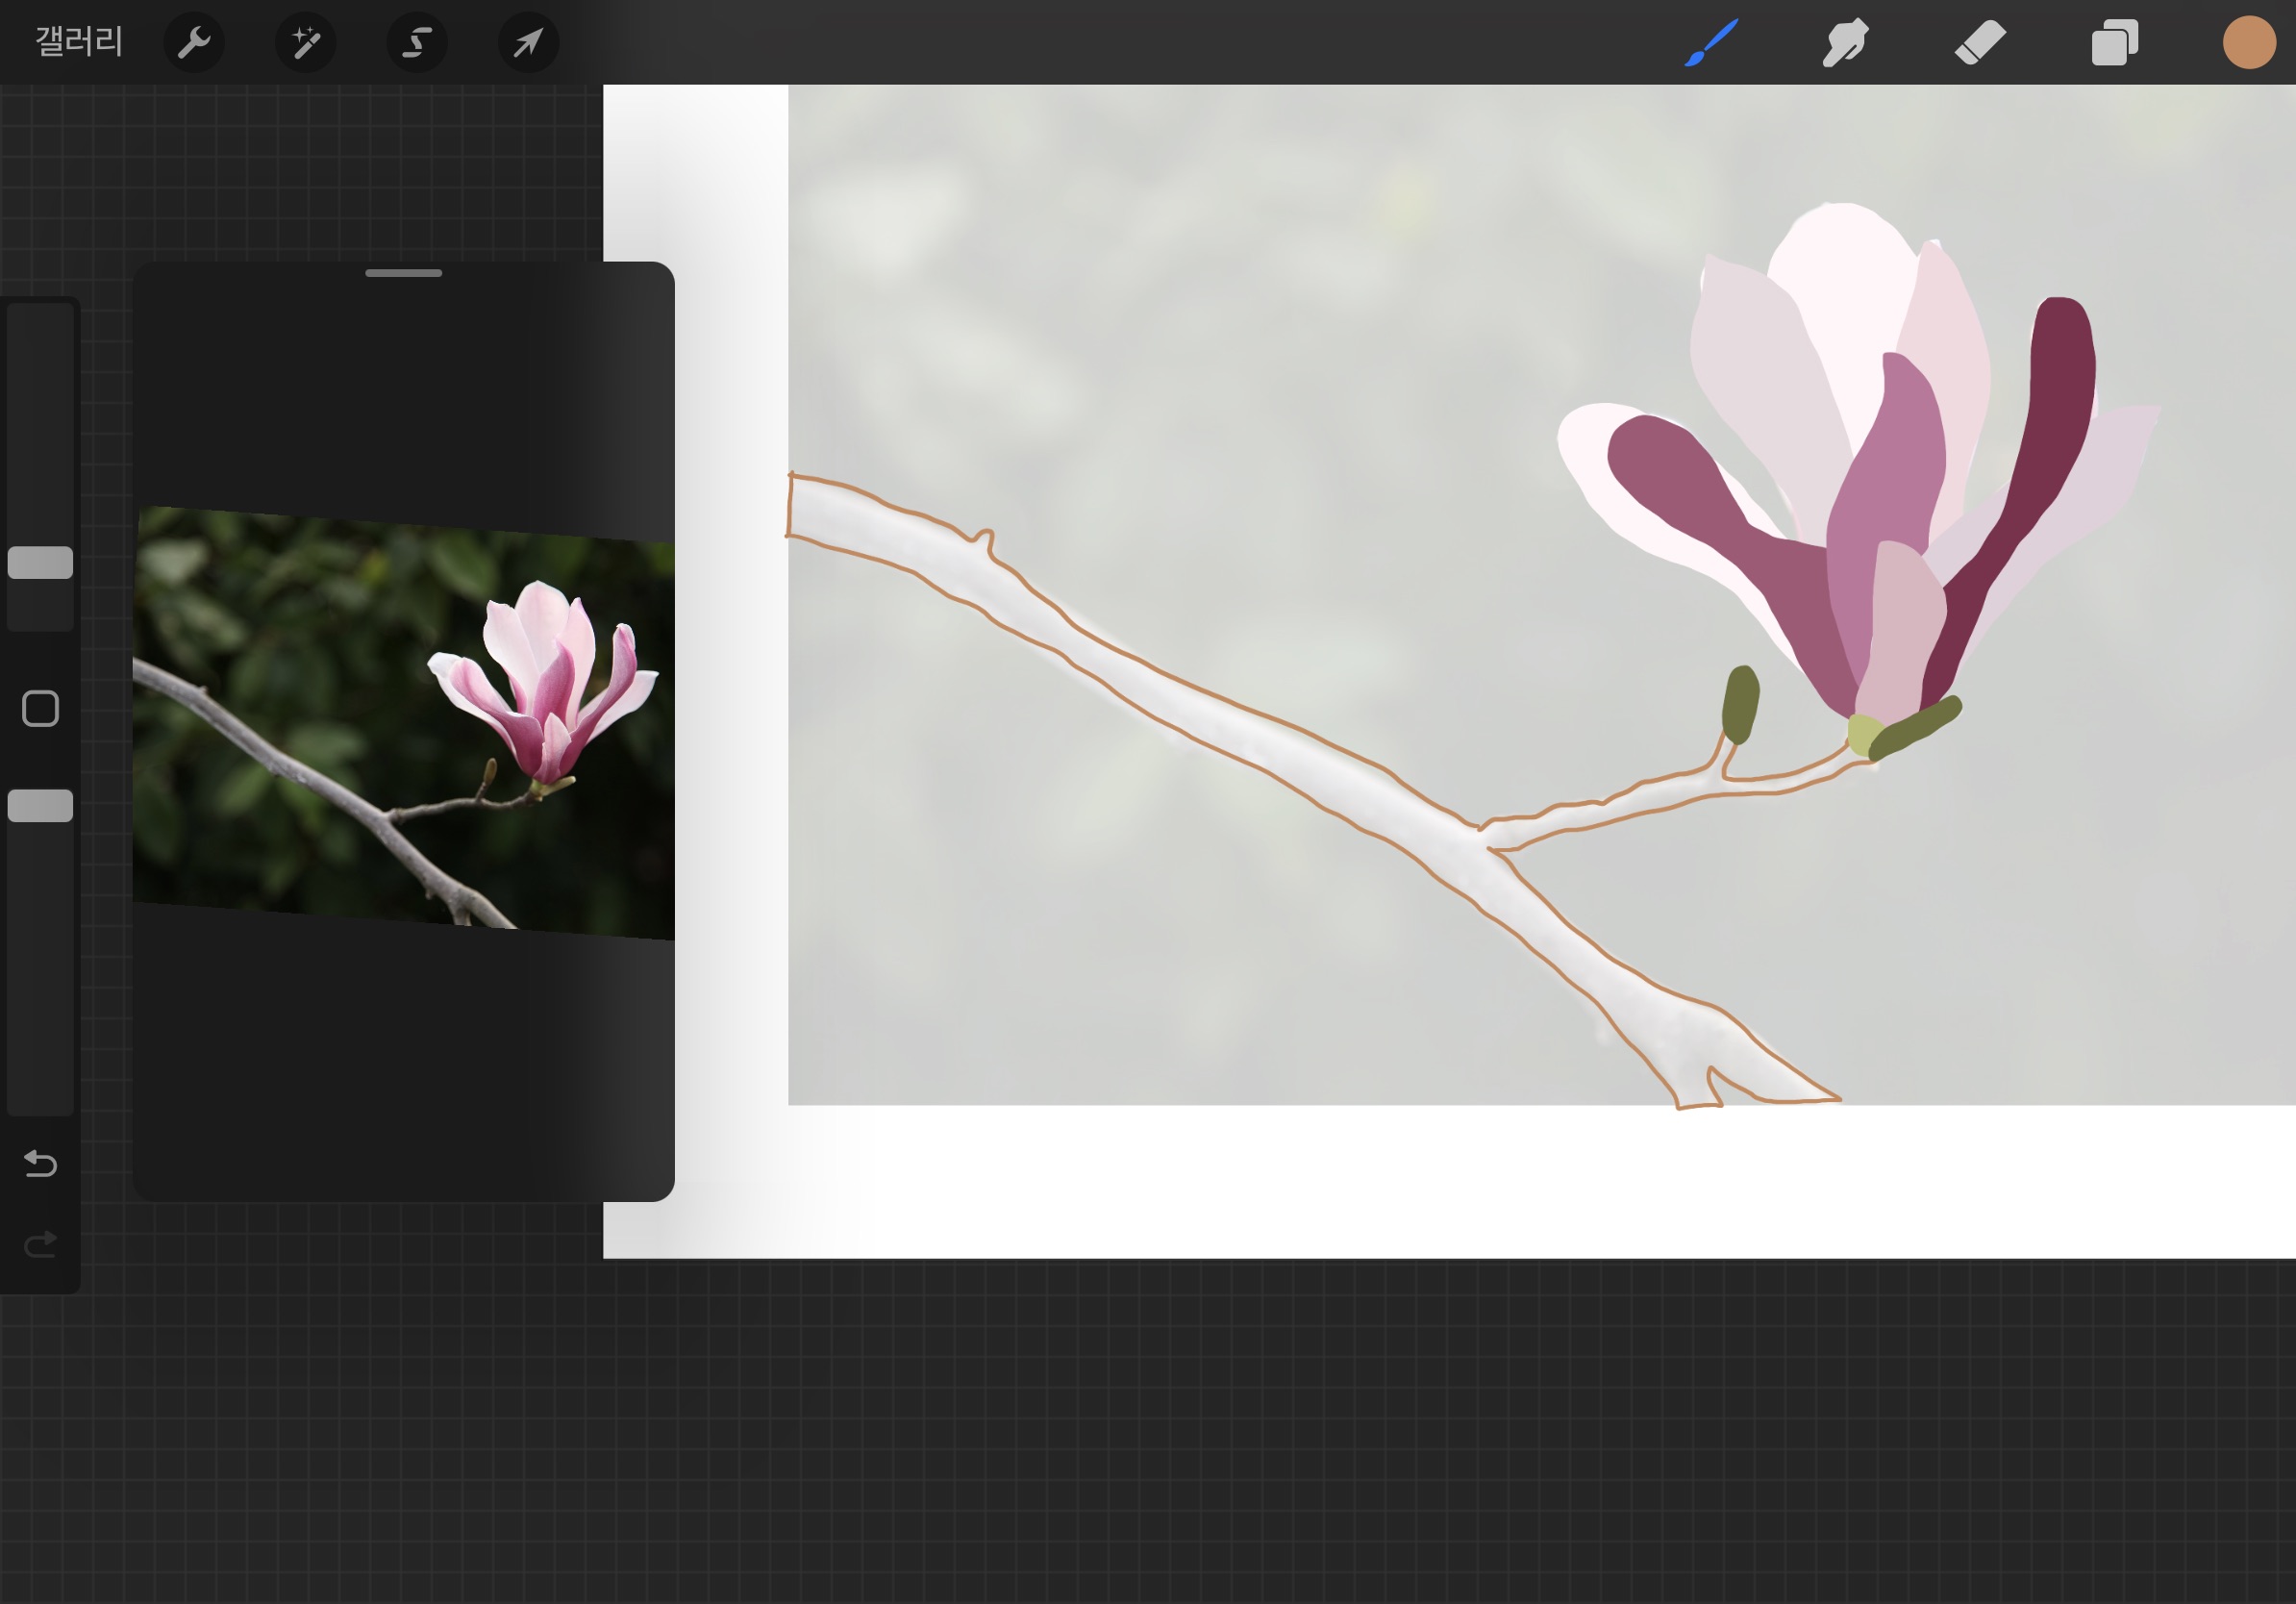This screenshot has height=1604, width=2296.
Task: Activate the Transform arrow tool
Action: pyautogui.click(x=528, y=43)
